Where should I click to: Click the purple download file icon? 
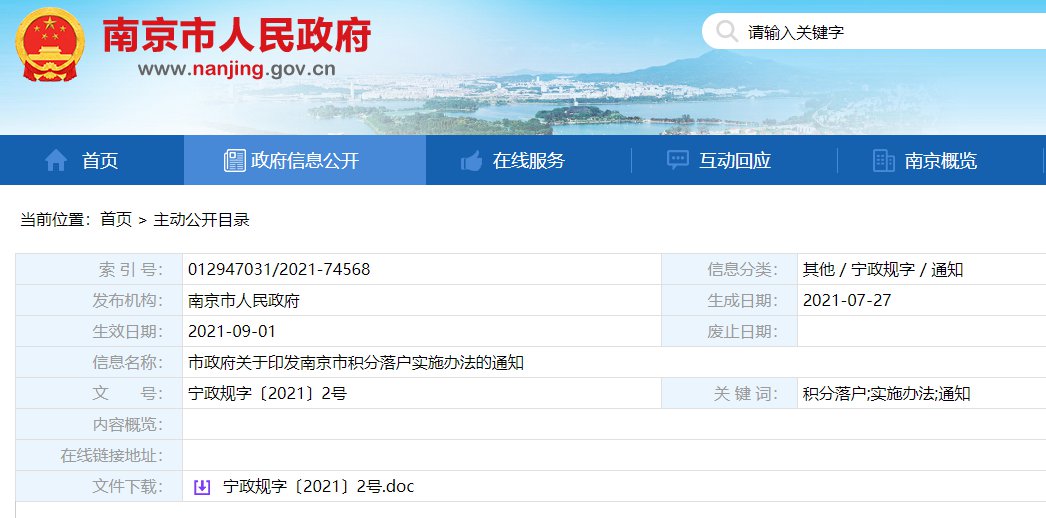click(x=201, y=487)
